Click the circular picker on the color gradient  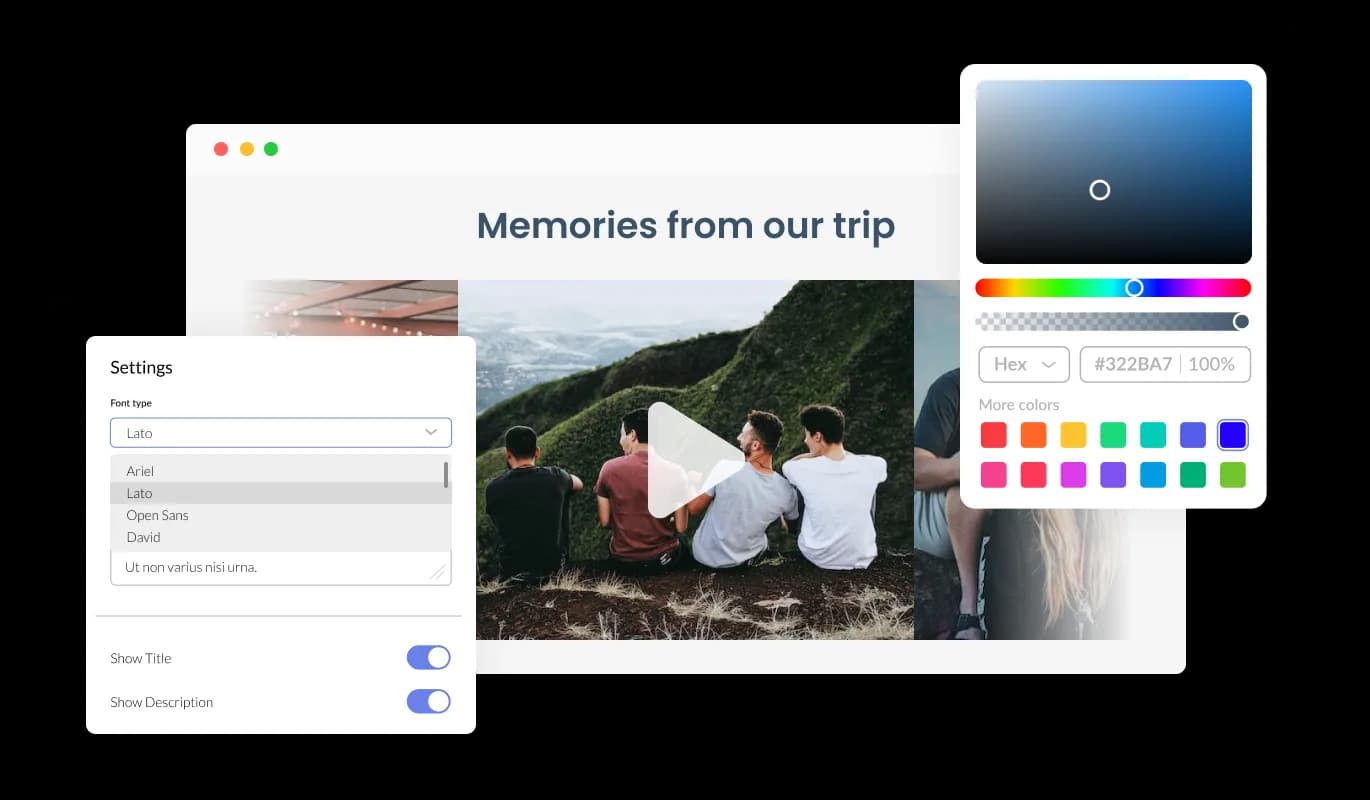coord(1100,189)
